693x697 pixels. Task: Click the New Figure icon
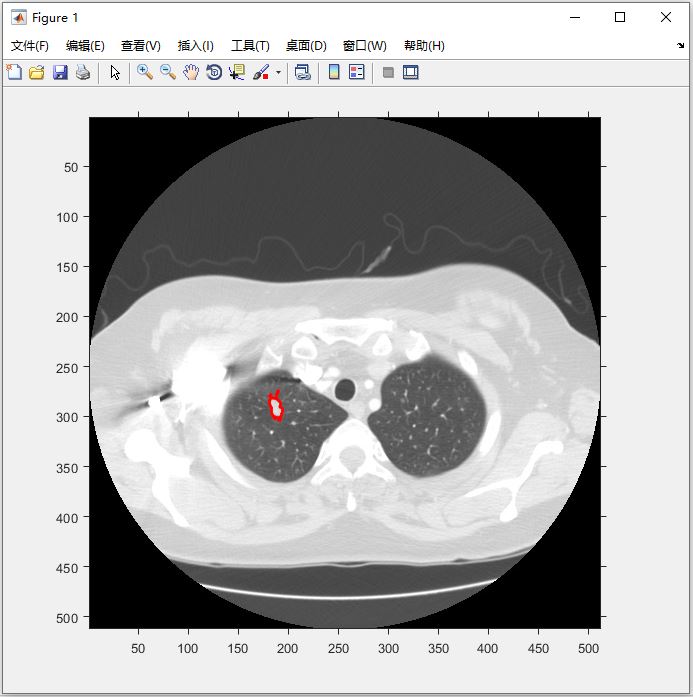14,72
